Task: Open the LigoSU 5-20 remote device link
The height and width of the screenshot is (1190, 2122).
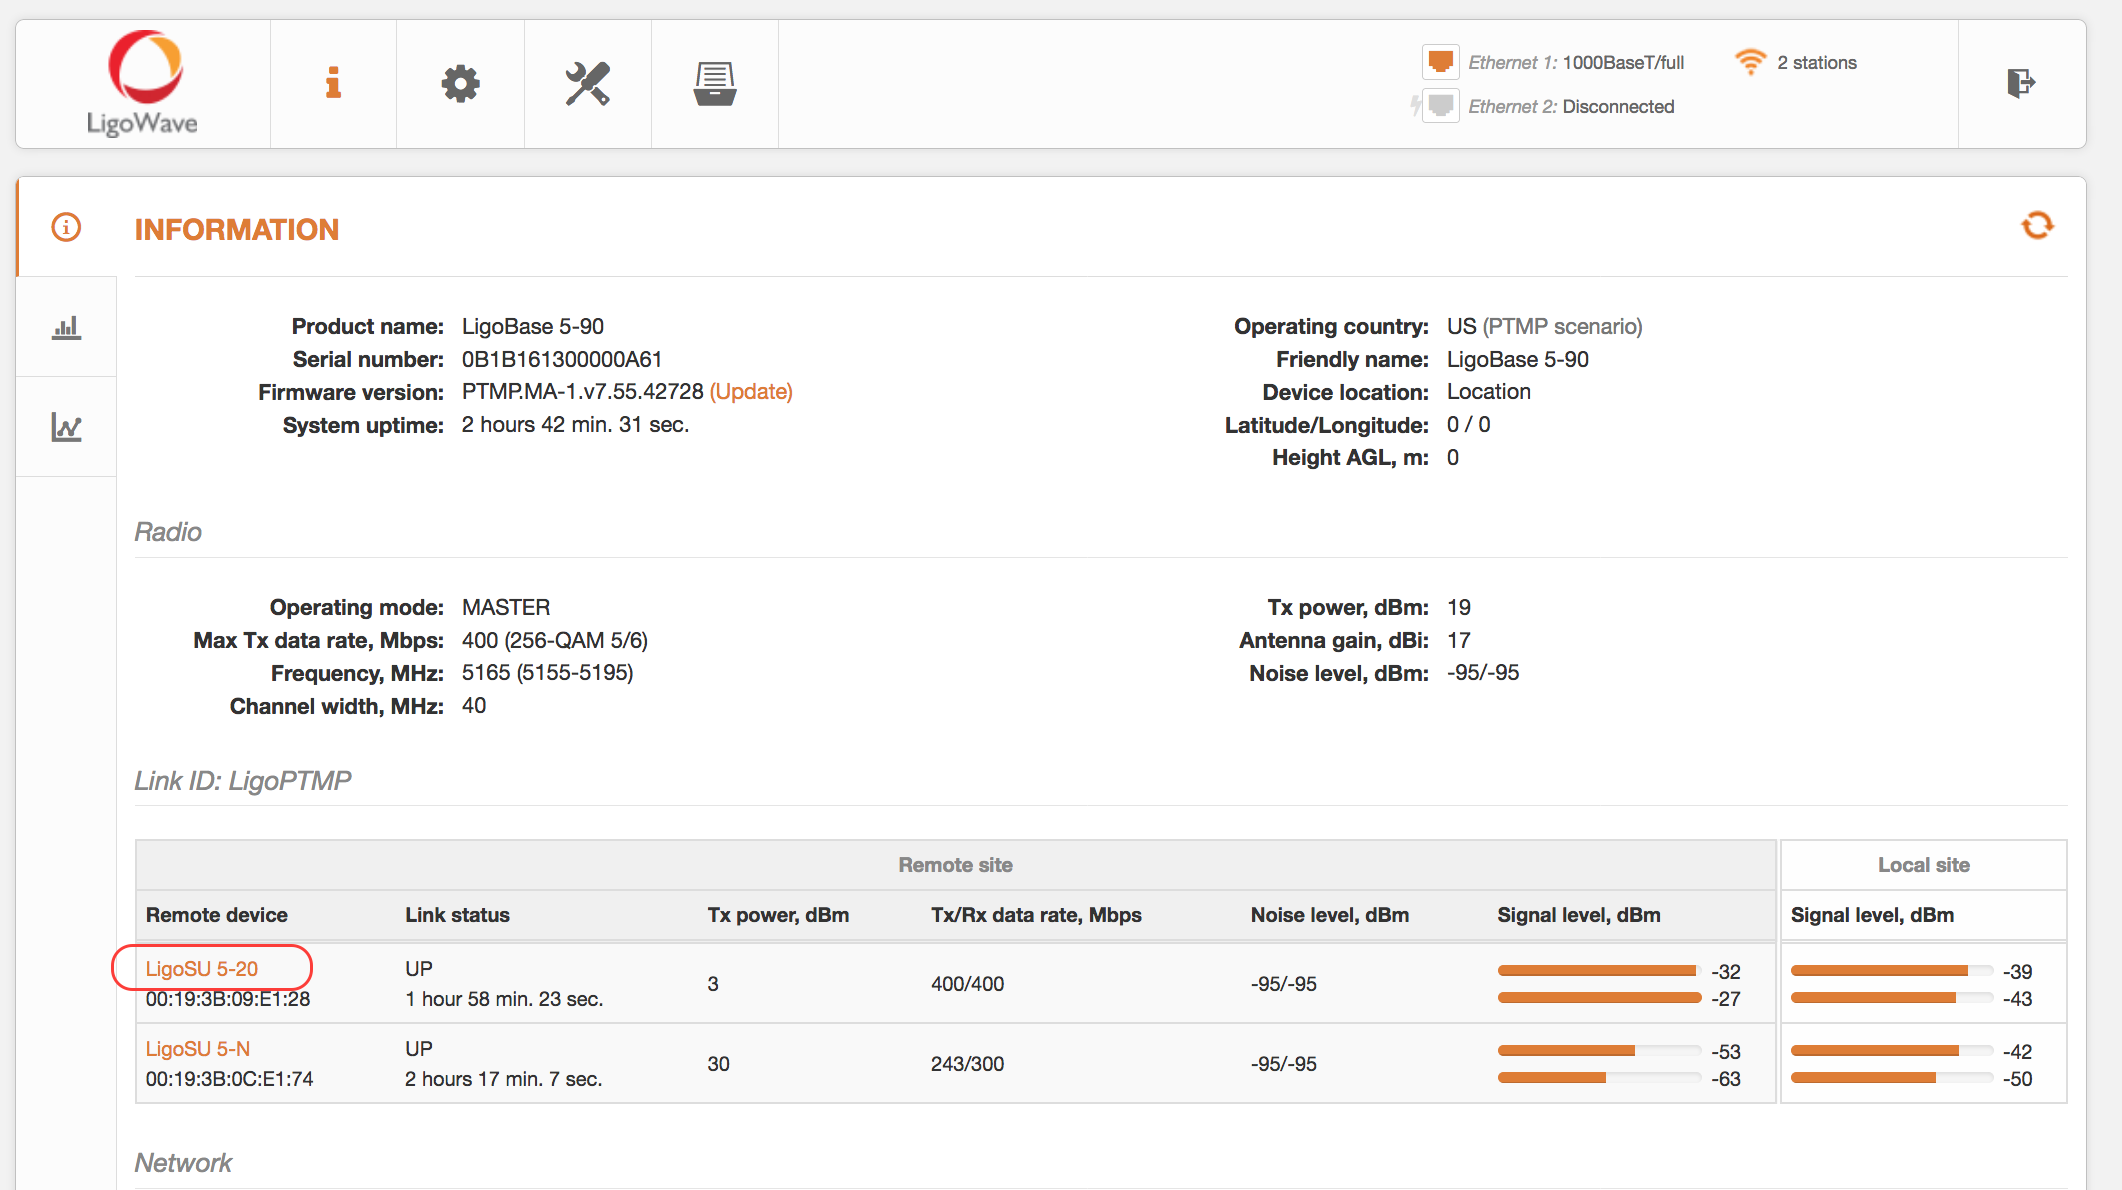Action: point(202,969)
